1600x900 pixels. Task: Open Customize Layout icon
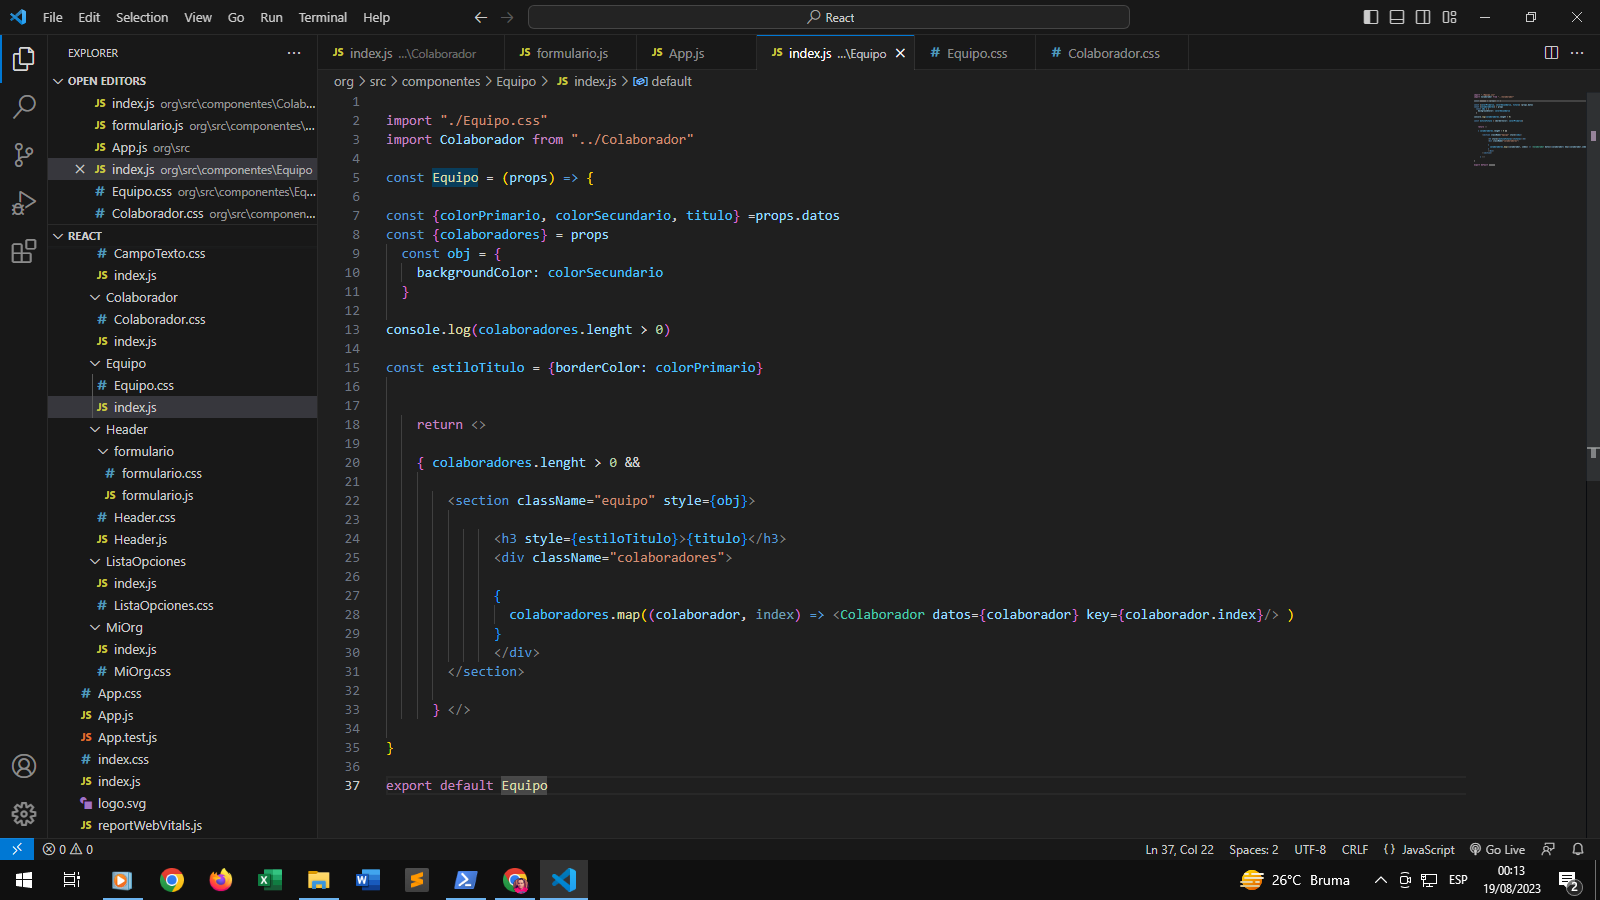pyautogui.click(x=1449, y=17)
